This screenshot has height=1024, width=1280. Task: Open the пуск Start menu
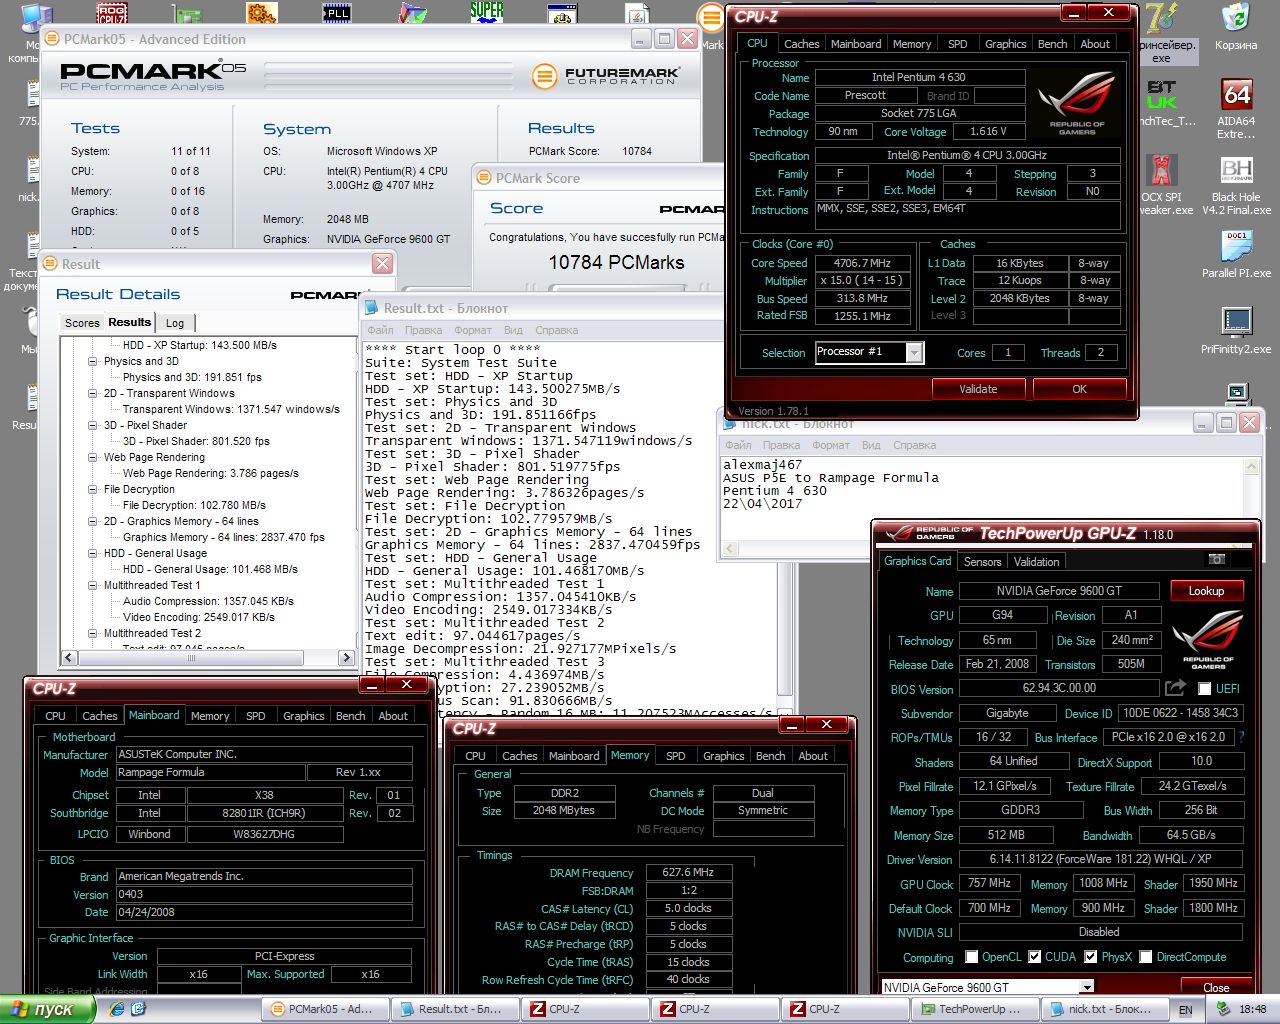coord(46,1009)
